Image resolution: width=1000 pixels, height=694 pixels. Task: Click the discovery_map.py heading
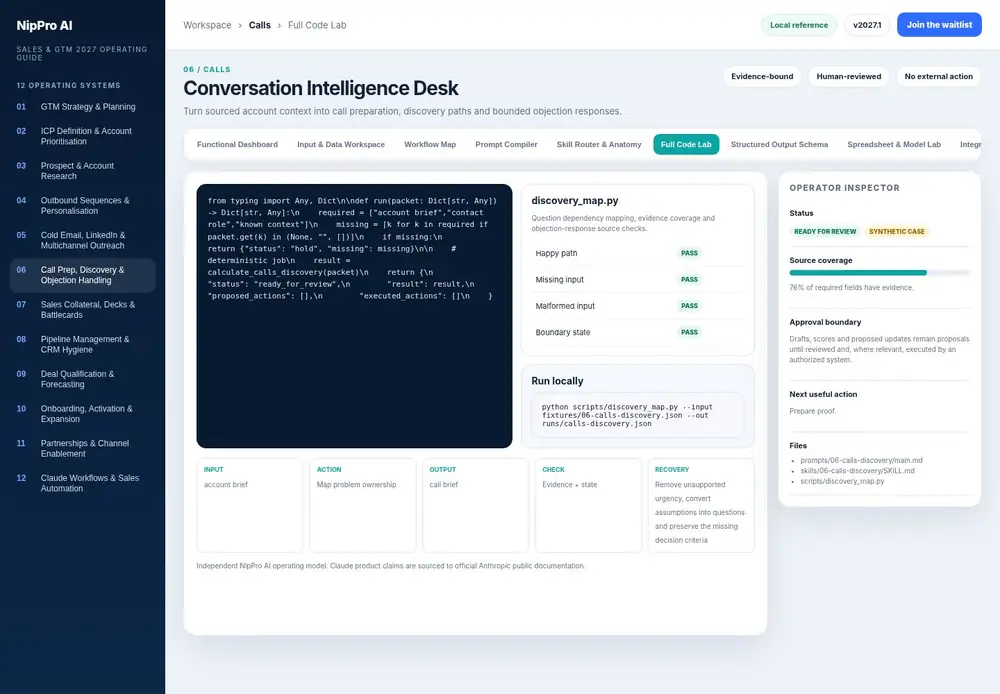[575, 200]
